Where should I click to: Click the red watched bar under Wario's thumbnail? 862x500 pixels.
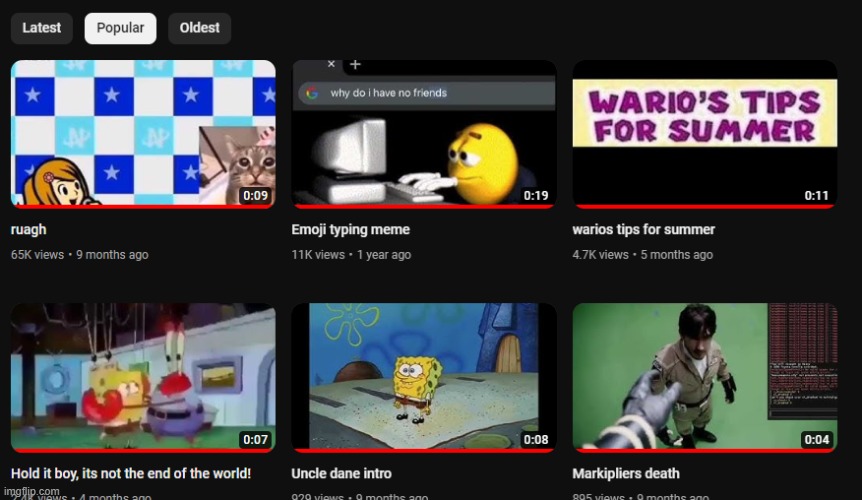pos(704,207)
